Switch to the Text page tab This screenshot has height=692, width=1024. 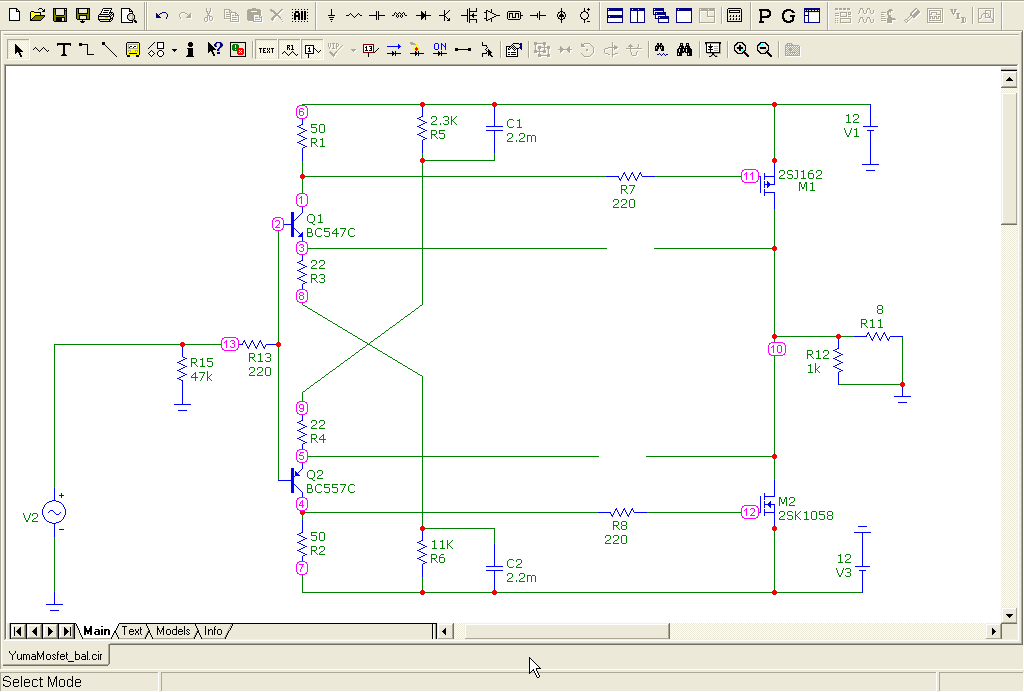131,631
